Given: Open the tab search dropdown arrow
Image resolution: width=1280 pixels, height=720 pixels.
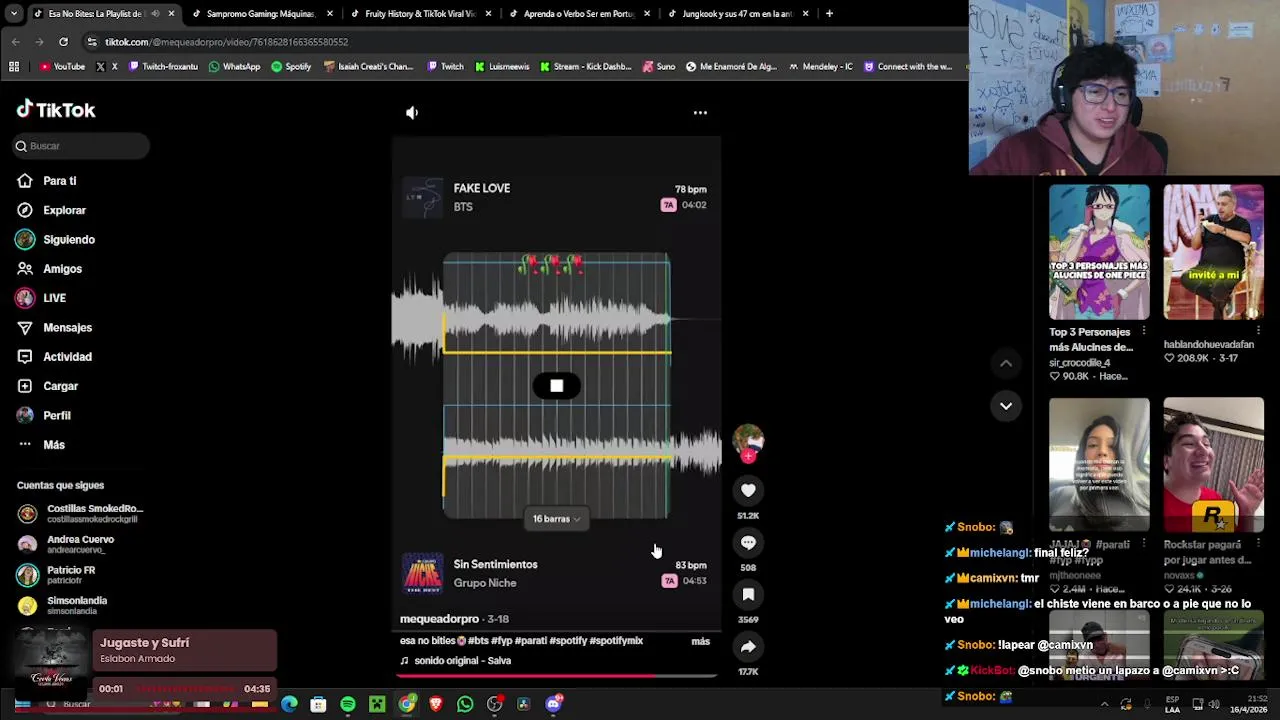Looking at the screenshot, I should [x=14, y=14].
